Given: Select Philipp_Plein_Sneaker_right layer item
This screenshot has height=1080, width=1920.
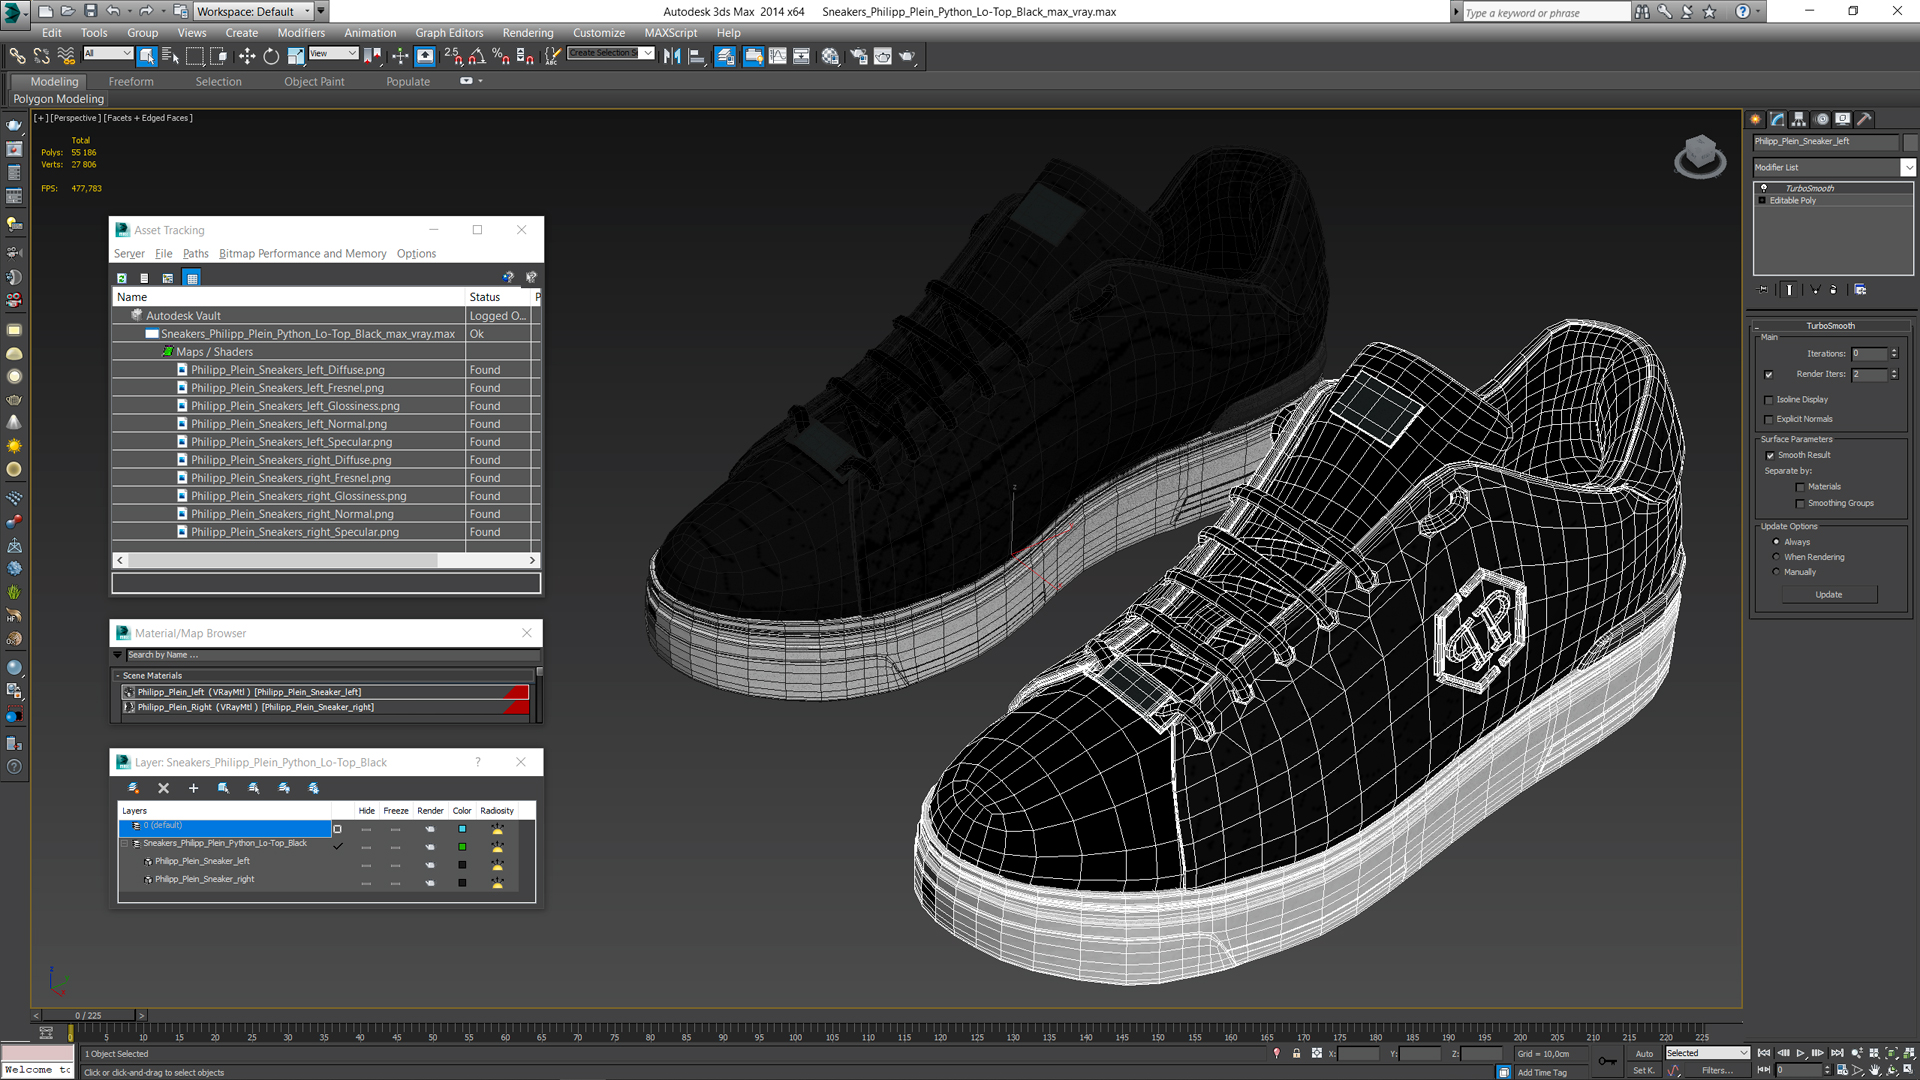Looking at the screenshot, I should tap(204, 879).
